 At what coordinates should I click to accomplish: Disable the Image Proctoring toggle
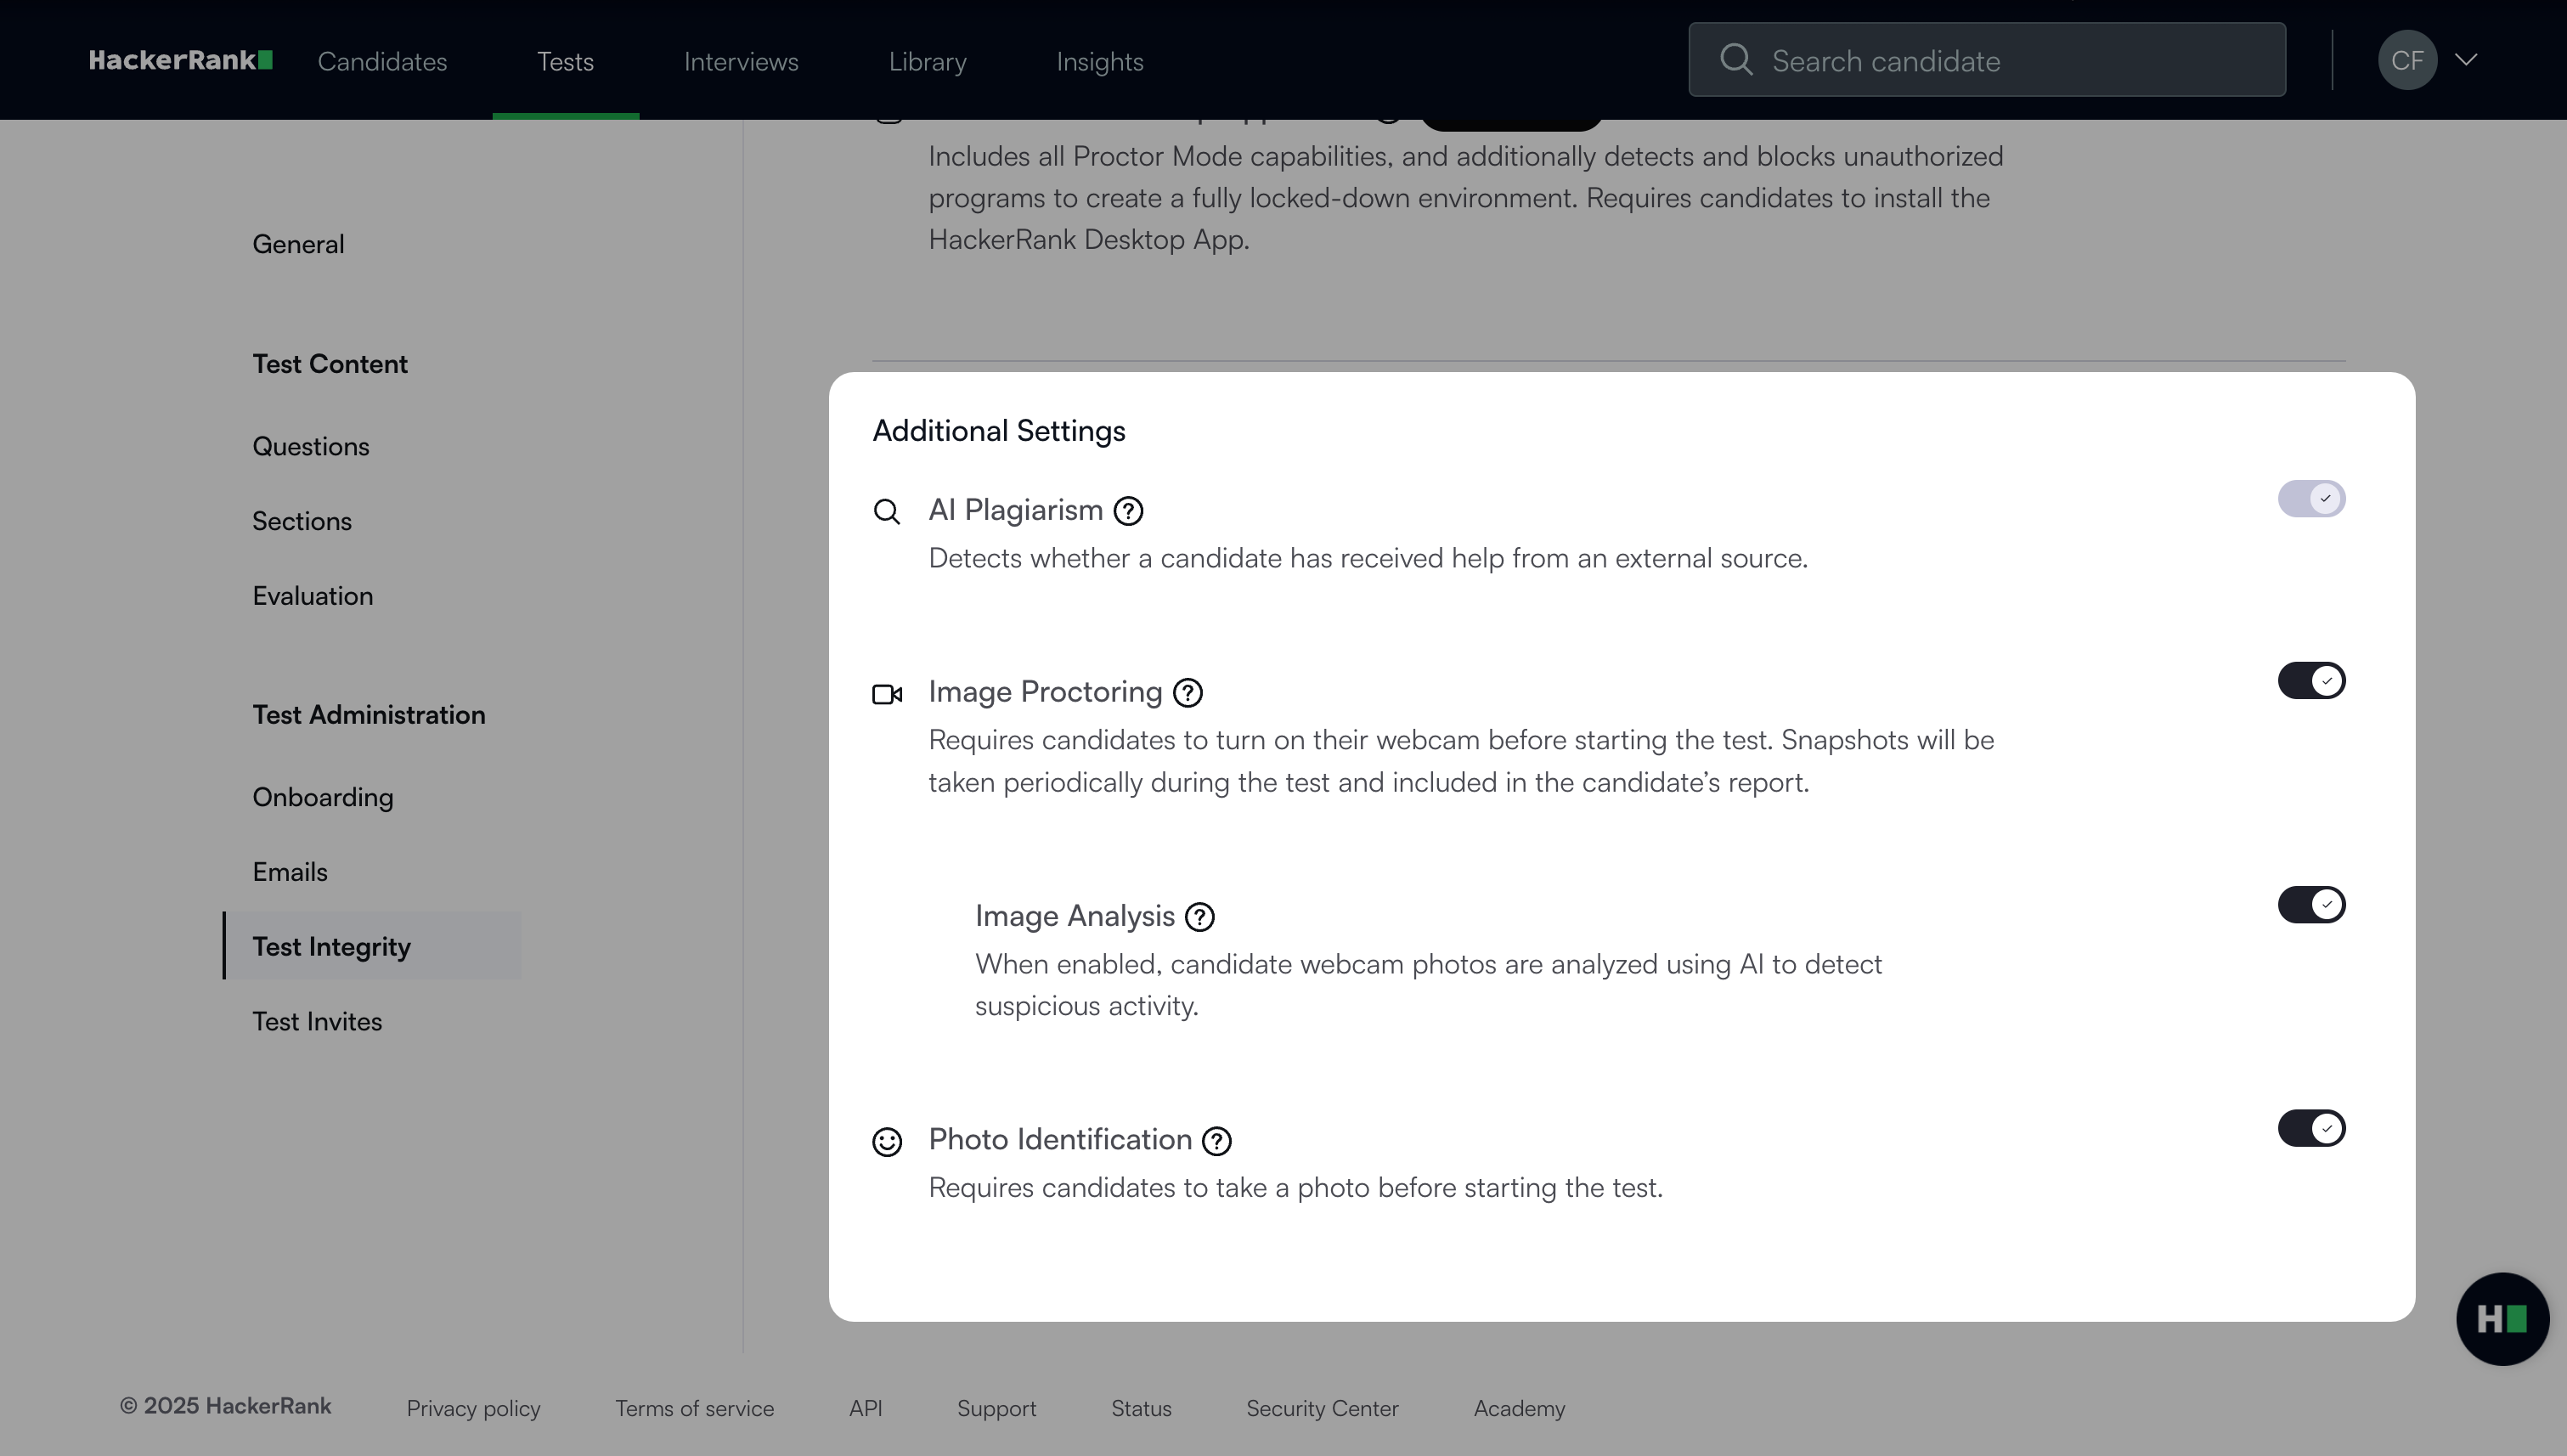pyautogui.click(x=2311, y=681)
